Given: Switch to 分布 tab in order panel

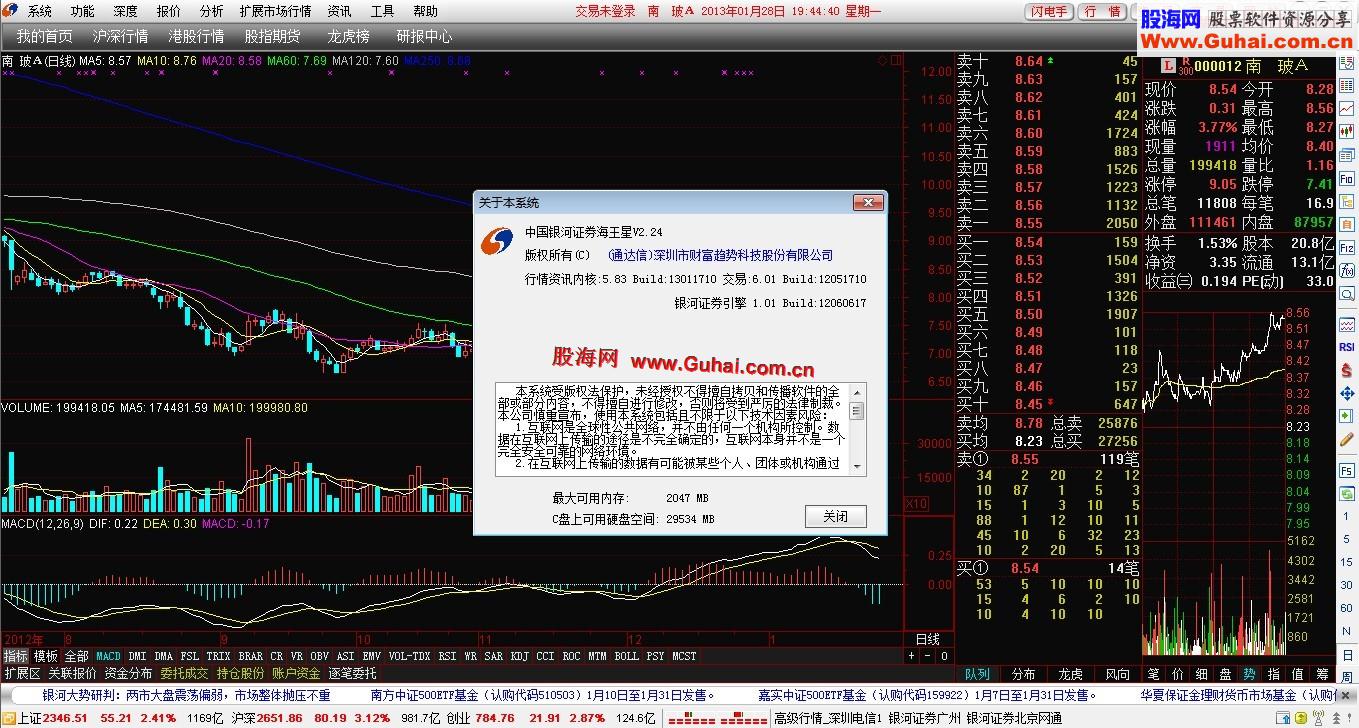Looking at the screenshot, I should [1022, 674].
